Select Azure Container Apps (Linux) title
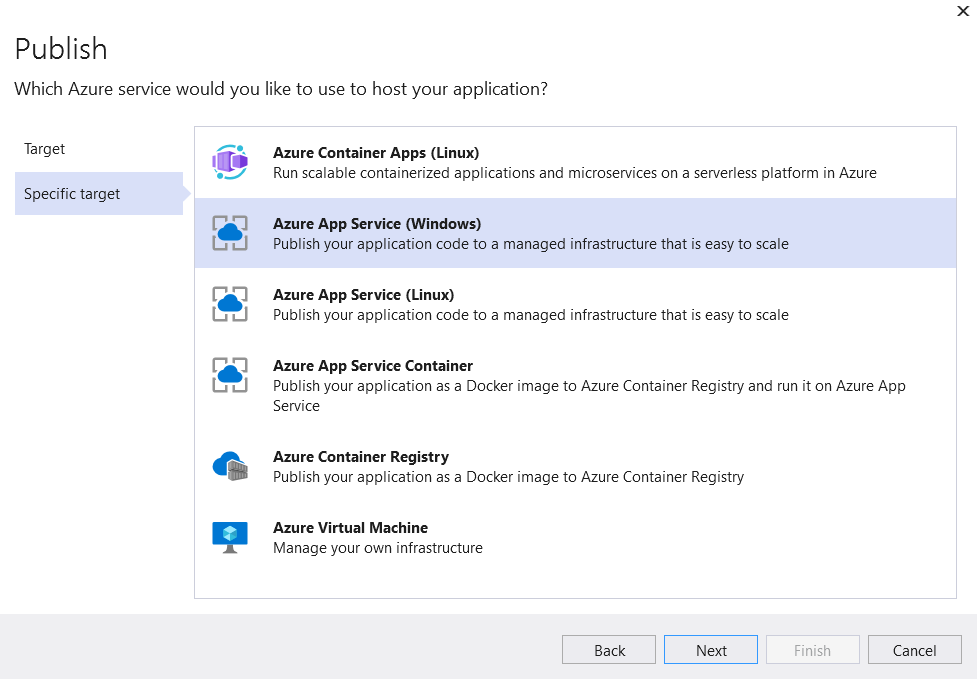Screen dimensions: 977x679 pos(376,153)
